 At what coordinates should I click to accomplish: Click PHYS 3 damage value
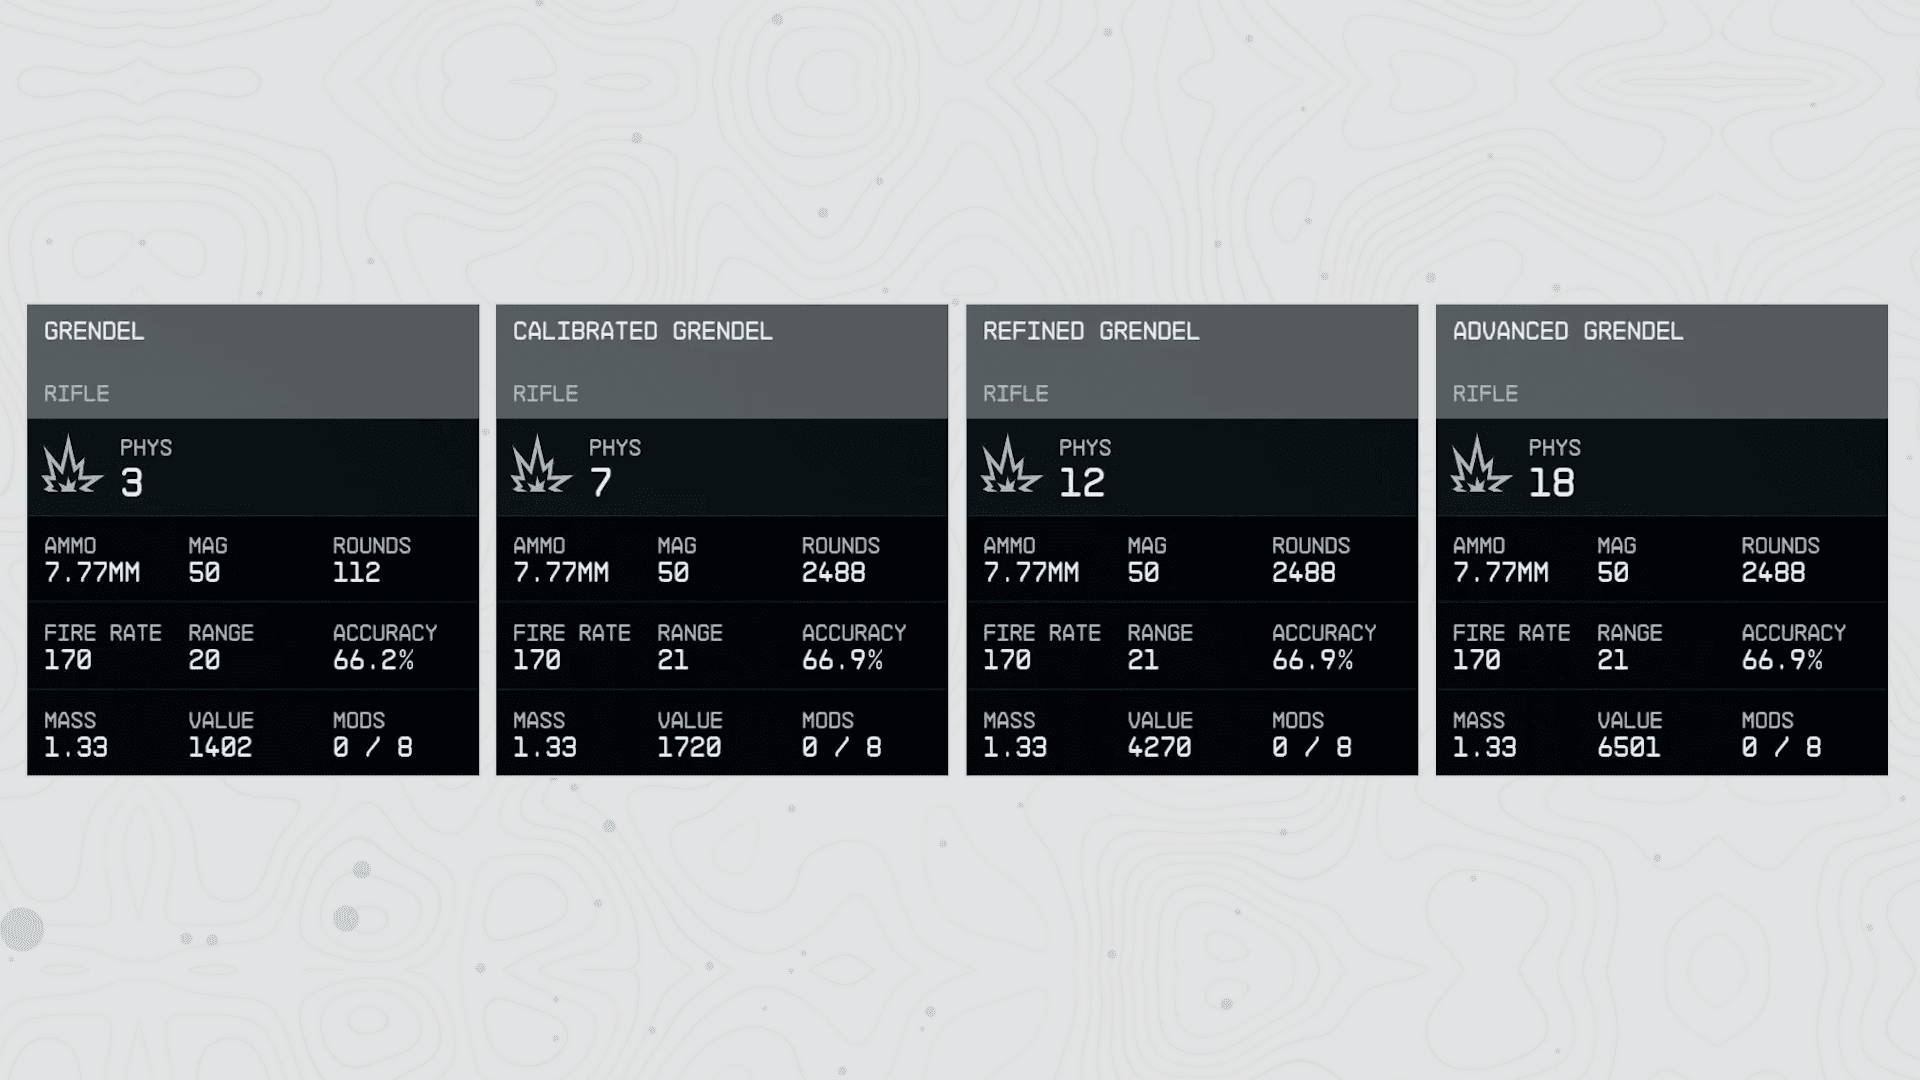(x=132, y=484)
